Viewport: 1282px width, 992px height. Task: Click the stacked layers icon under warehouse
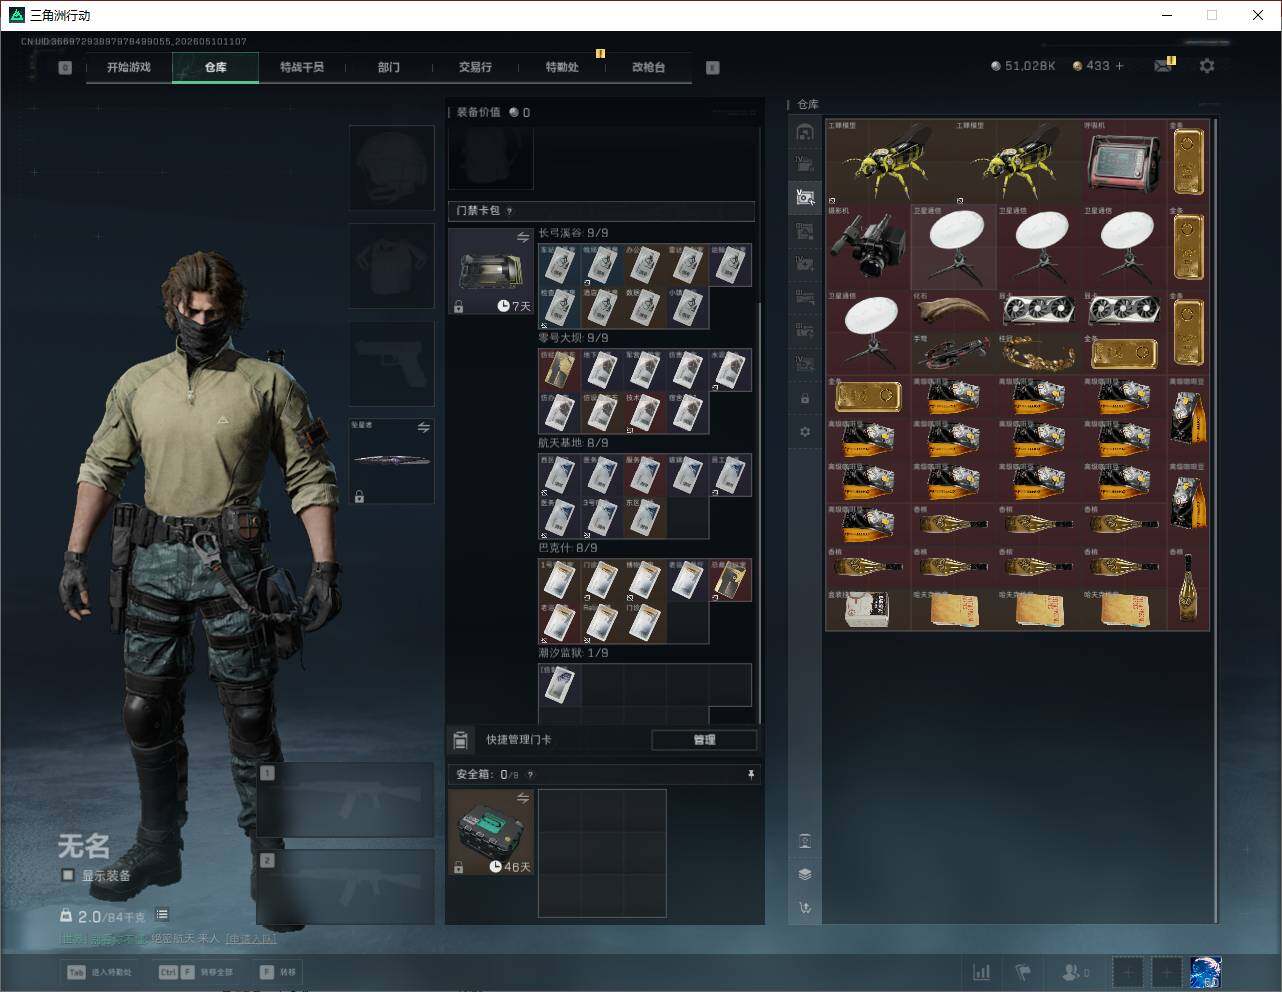click(805, 874)
